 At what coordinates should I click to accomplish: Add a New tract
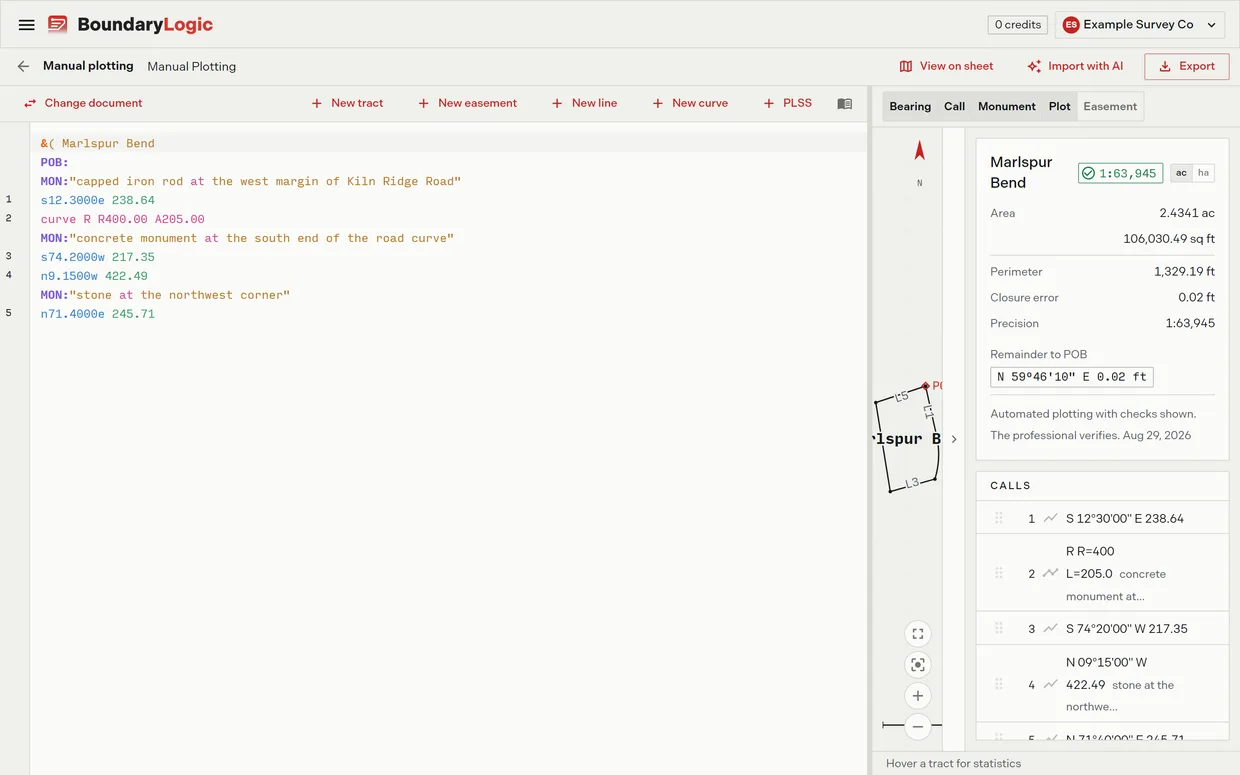coord(346,103)
